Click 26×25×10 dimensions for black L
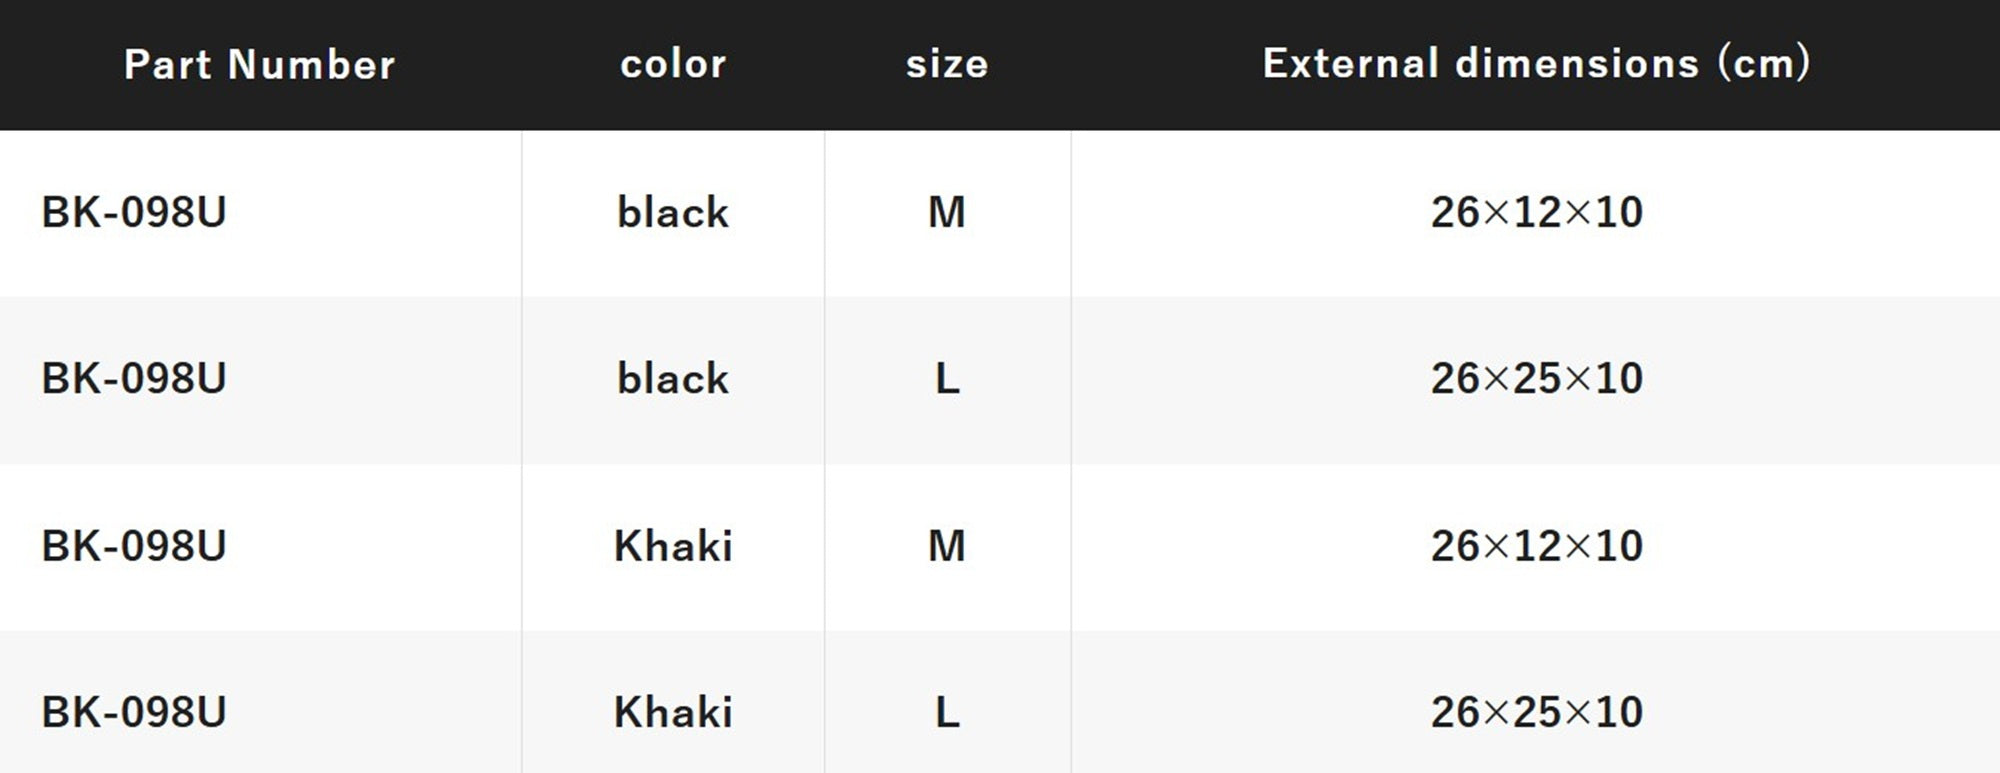The image size is (2000, 773). [1537, 378]
